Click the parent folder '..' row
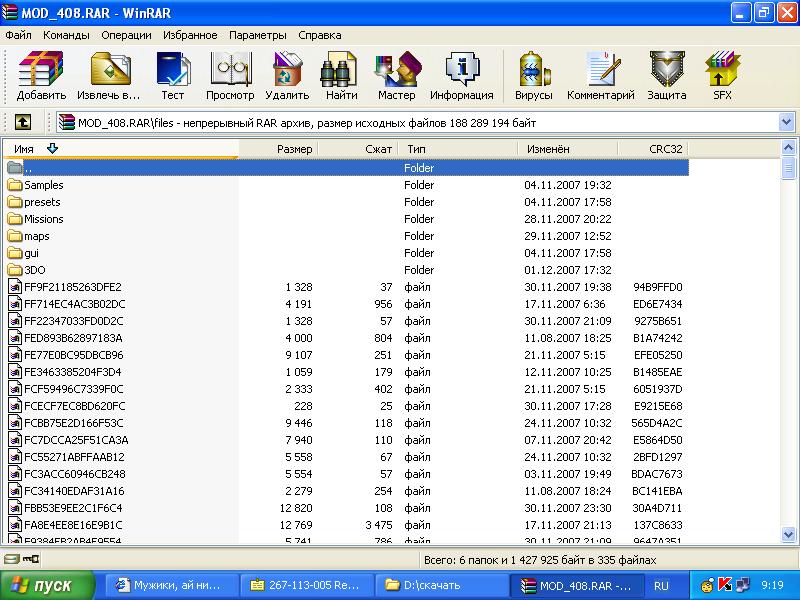 [348, 168]
